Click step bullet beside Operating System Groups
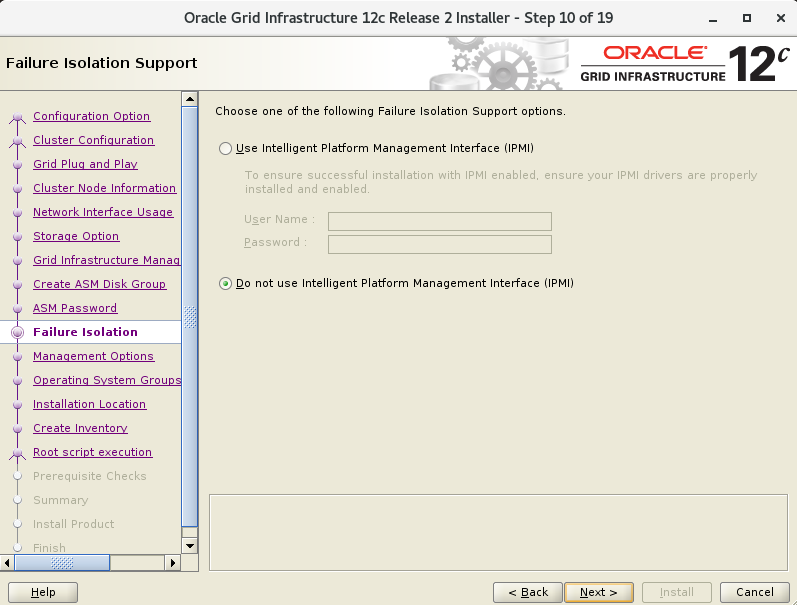Screen dimensions: 797x605 pos(17,381)
